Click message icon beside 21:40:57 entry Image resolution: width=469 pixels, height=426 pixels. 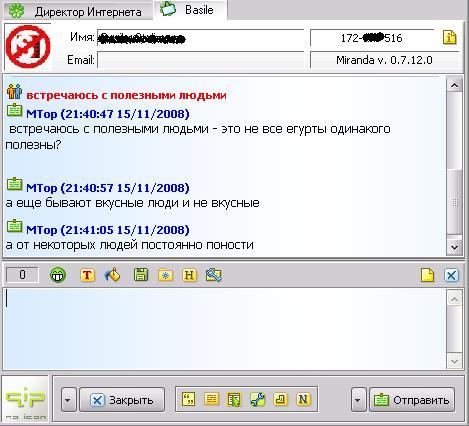point(14,184)
